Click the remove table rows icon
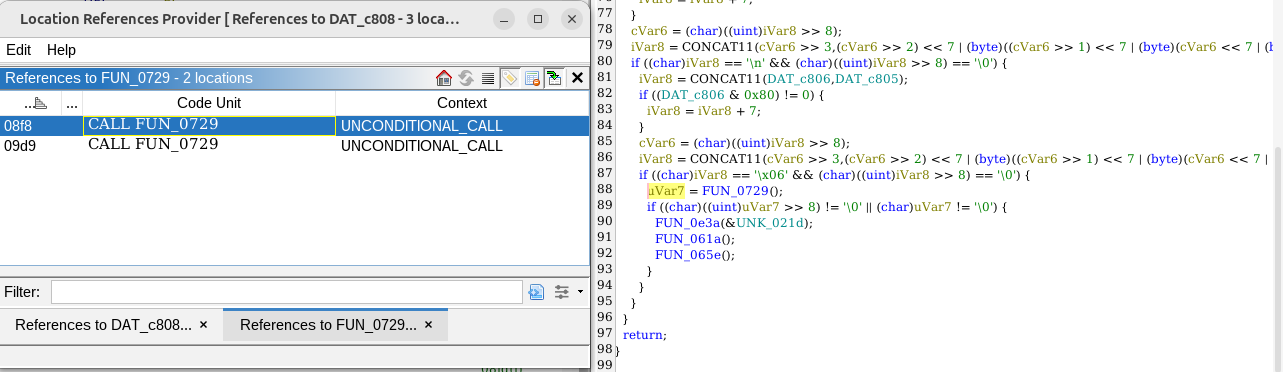 click(x=532, y=78)
